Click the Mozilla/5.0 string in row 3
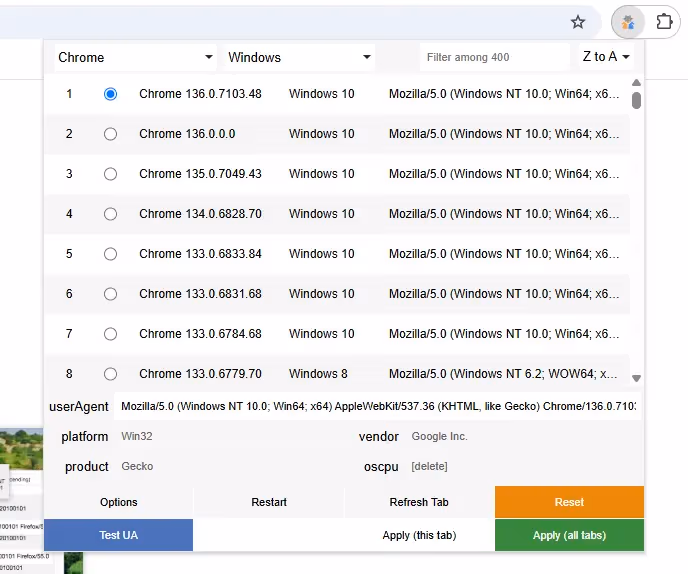This screenshot has height=574, width=688. 504,174
